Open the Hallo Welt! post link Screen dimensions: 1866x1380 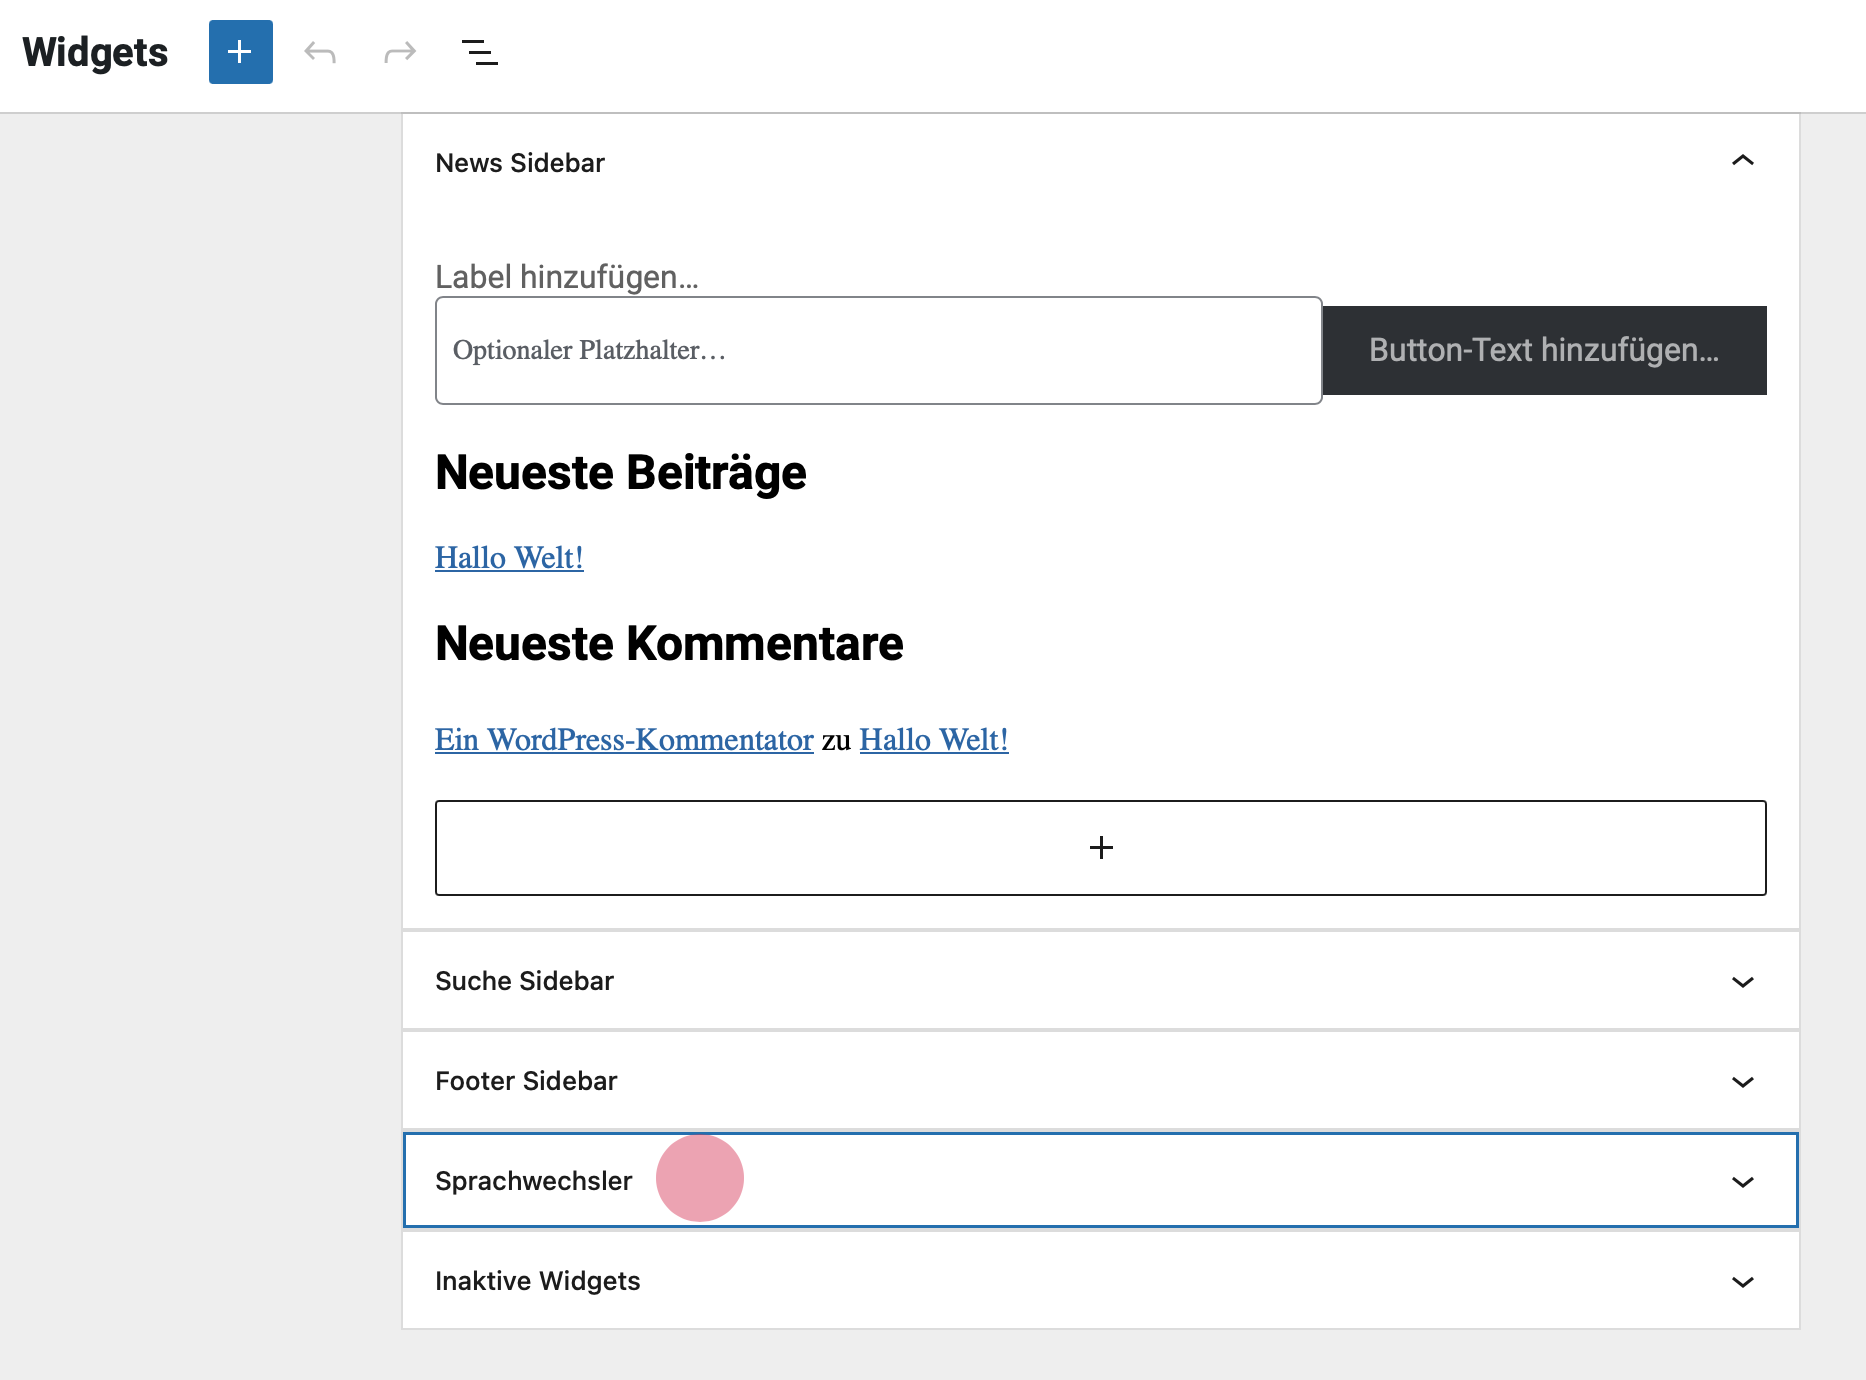tap(509, 558)
